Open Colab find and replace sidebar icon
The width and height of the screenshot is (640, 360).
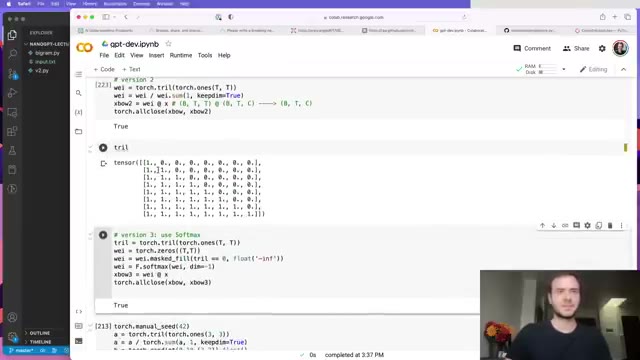point(79,93)
